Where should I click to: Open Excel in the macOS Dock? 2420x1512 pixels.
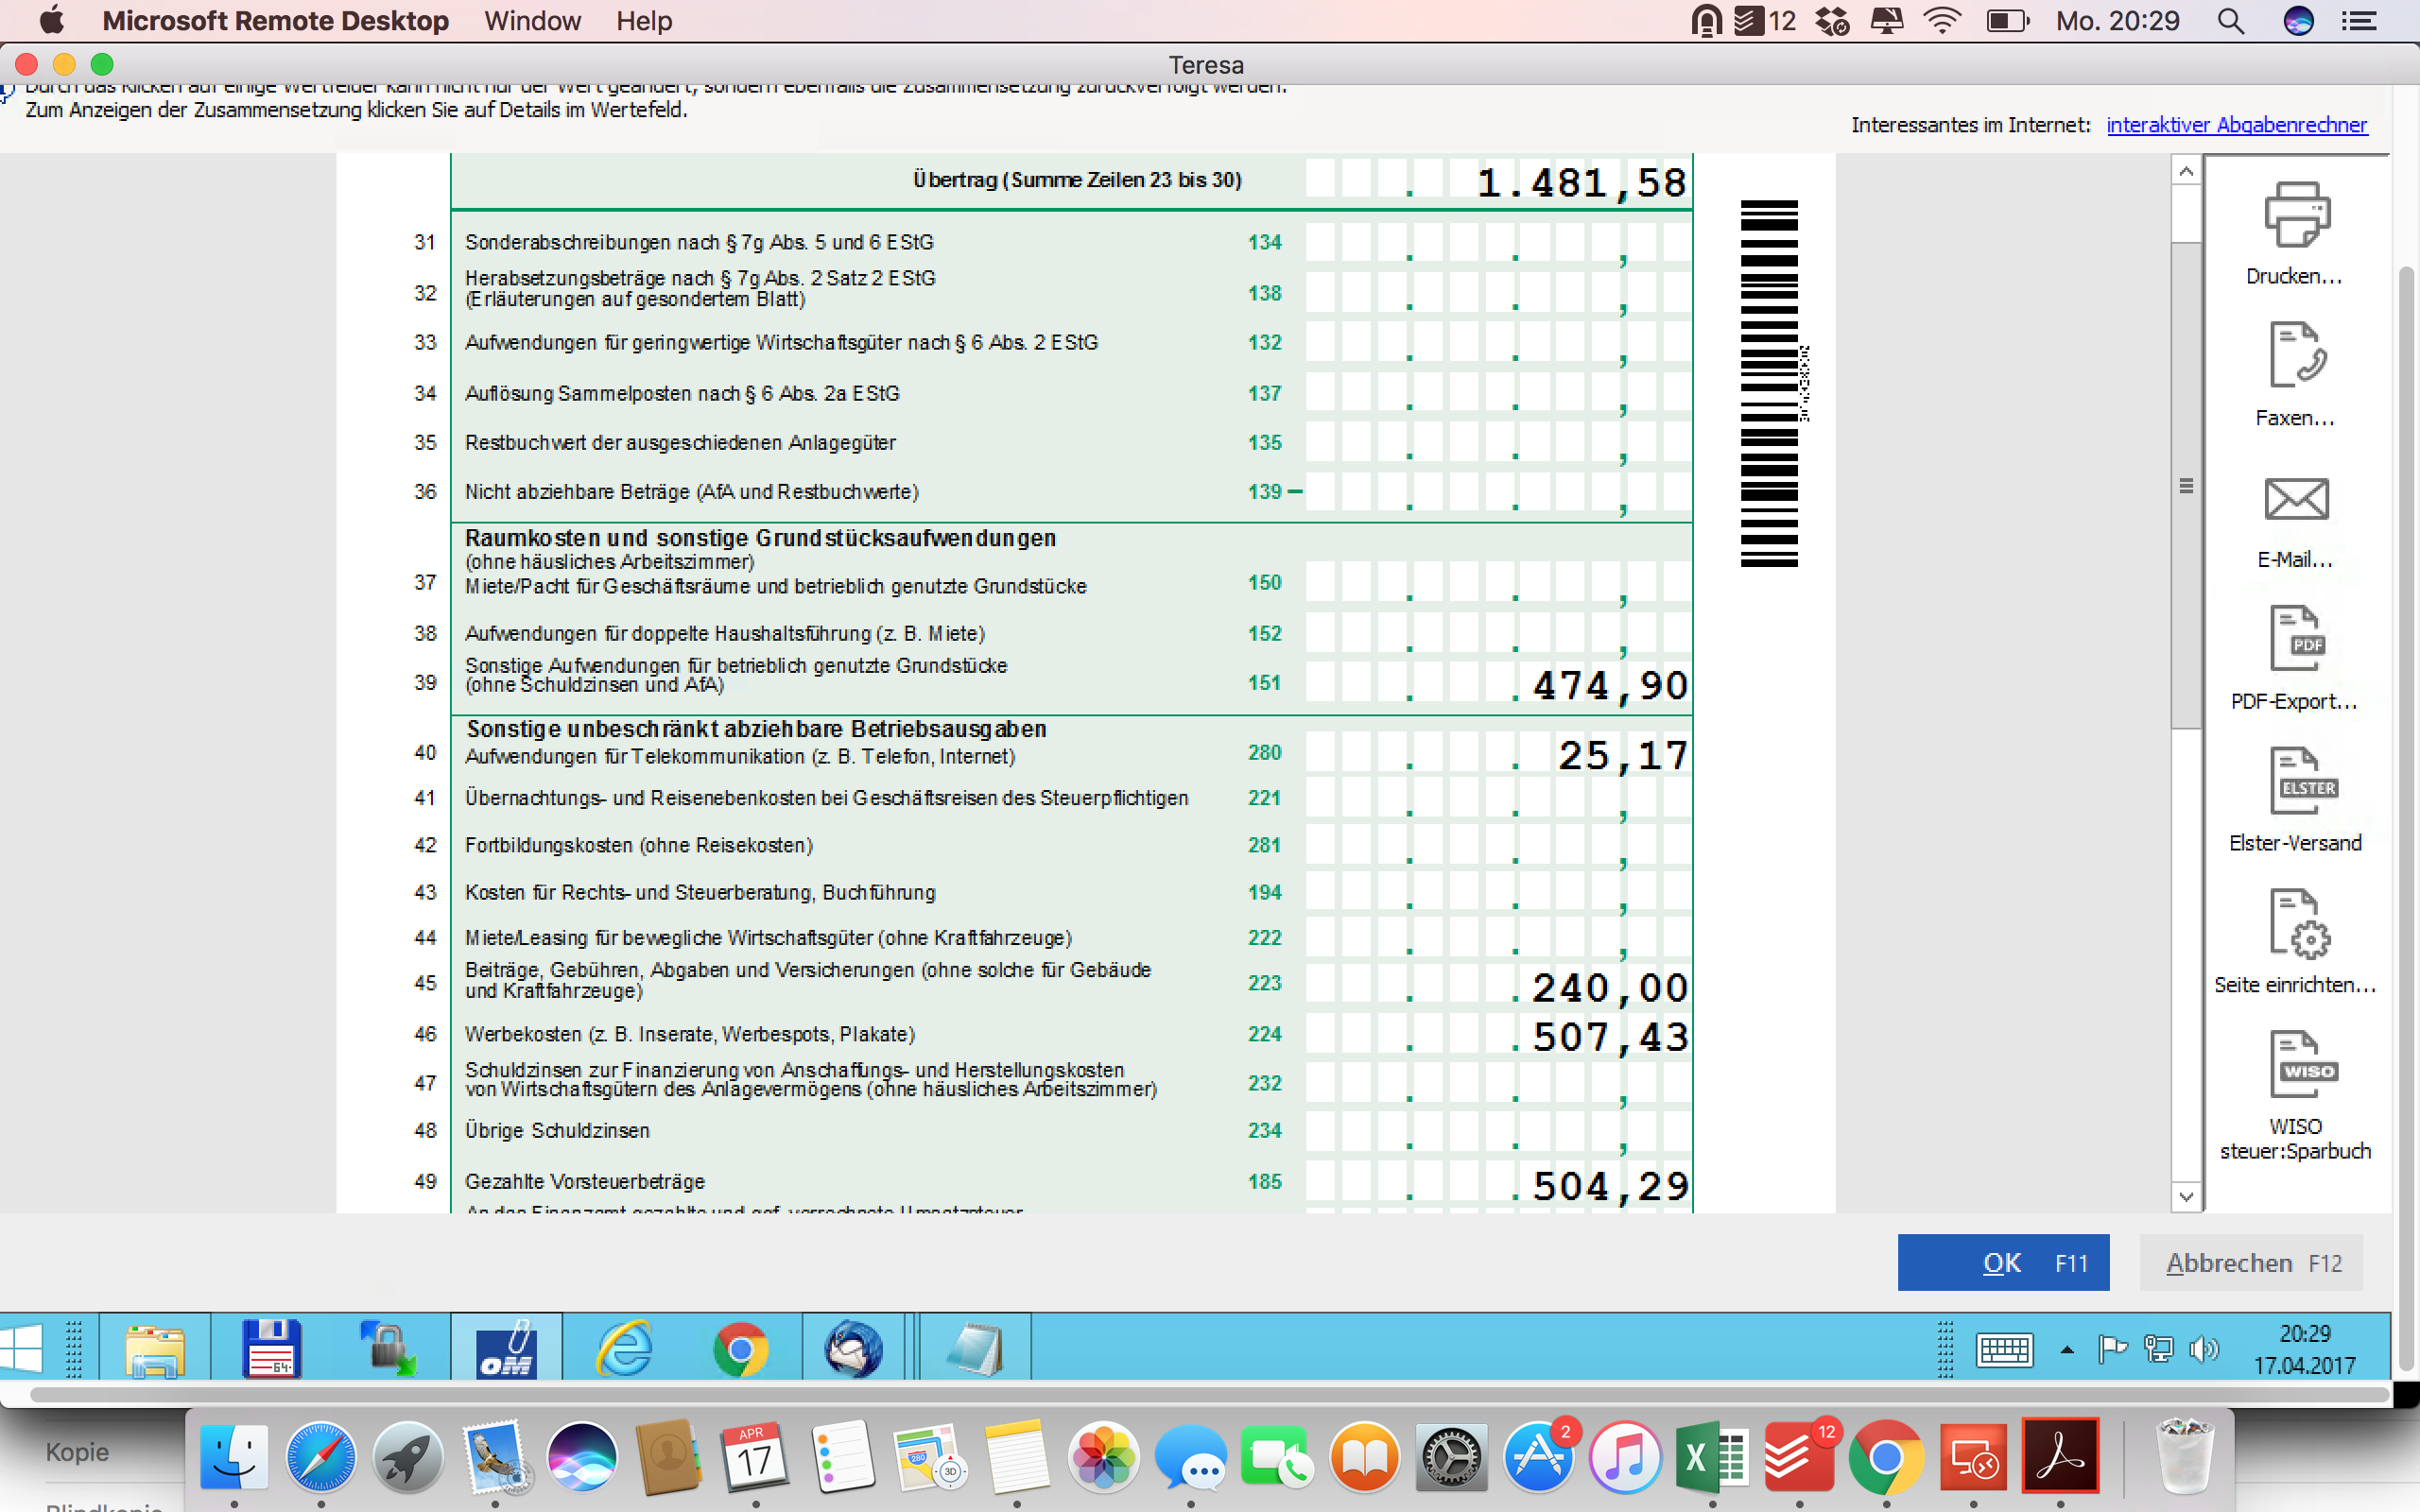1713,1458
